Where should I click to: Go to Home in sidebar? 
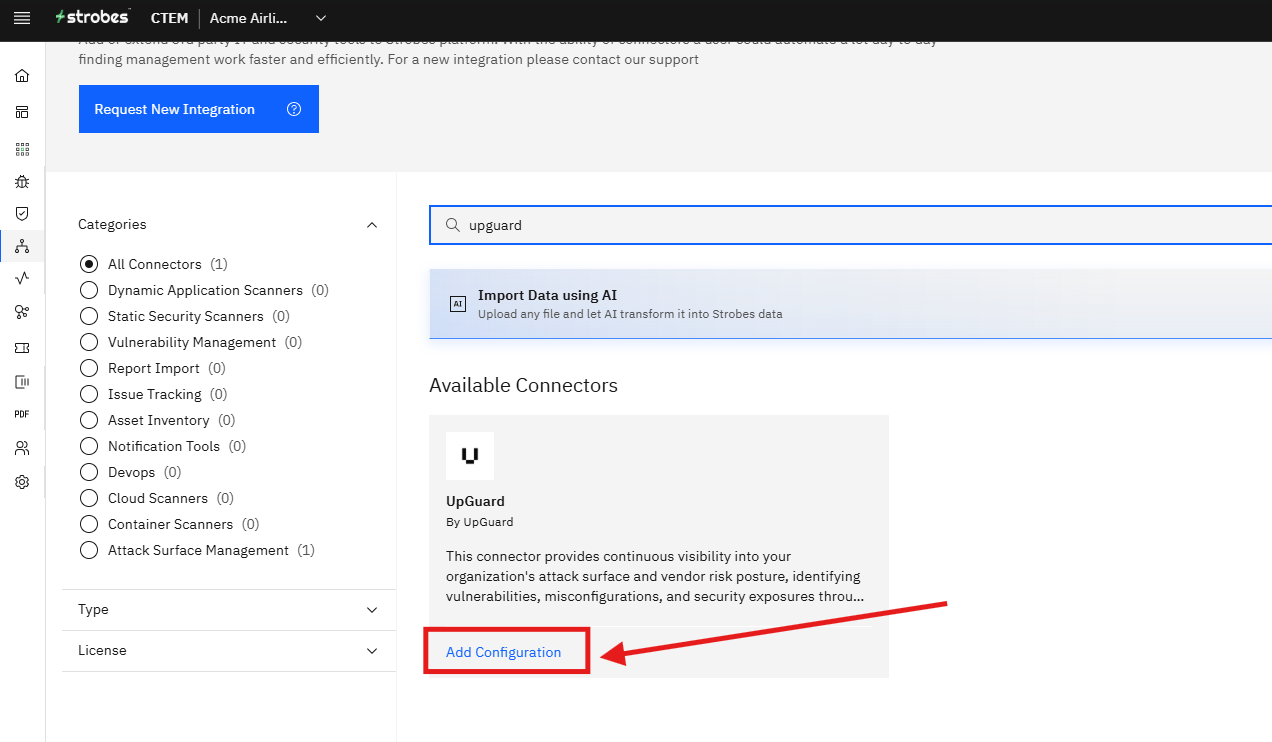click(22, 76)
